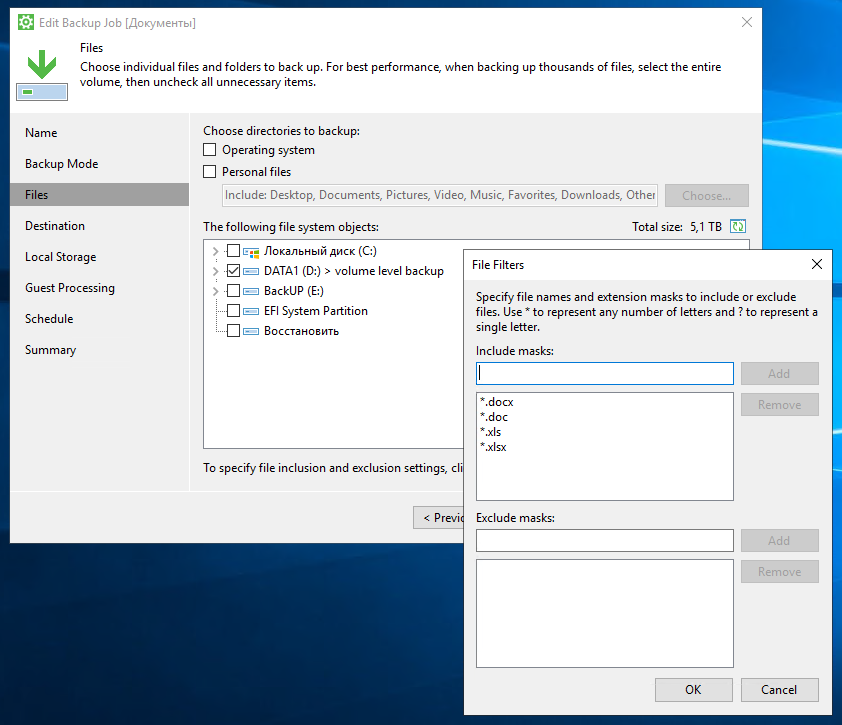
Task: Refresh the total size calculation icon
Action: coord(738,227)
